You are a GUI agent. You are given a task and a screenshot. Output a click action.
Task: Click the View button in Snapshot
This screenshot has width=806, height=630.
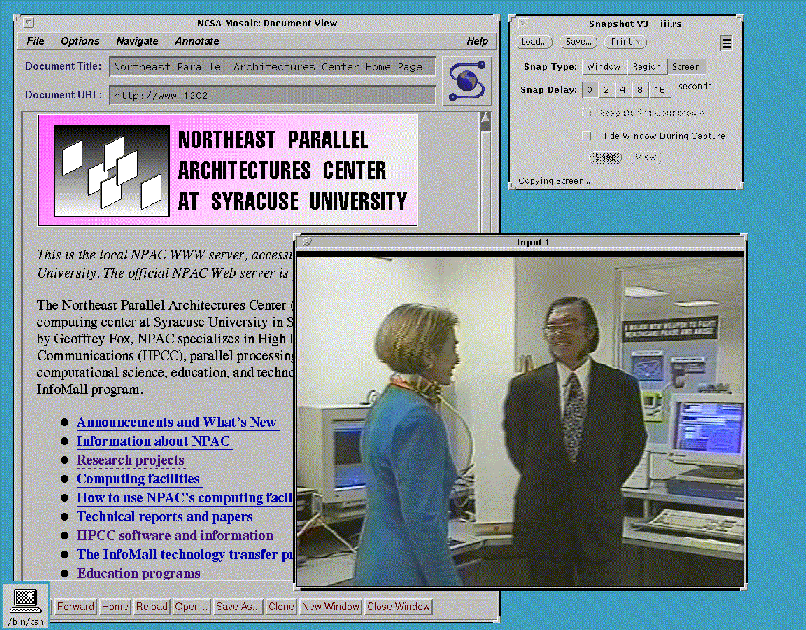tap(646, 157)
